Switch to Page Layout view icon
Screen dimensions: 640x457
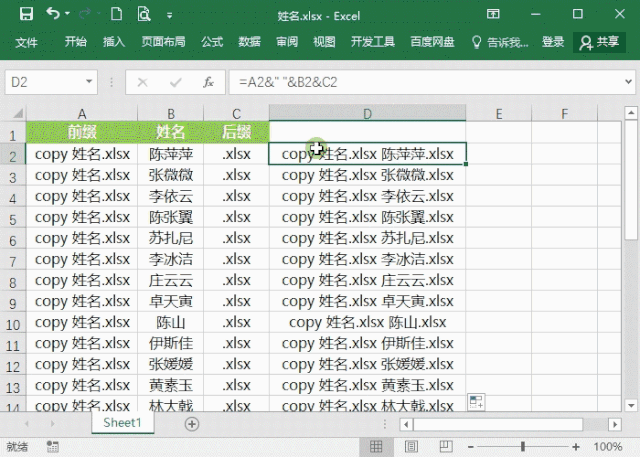pyautogui.click(x=411, y=447)
